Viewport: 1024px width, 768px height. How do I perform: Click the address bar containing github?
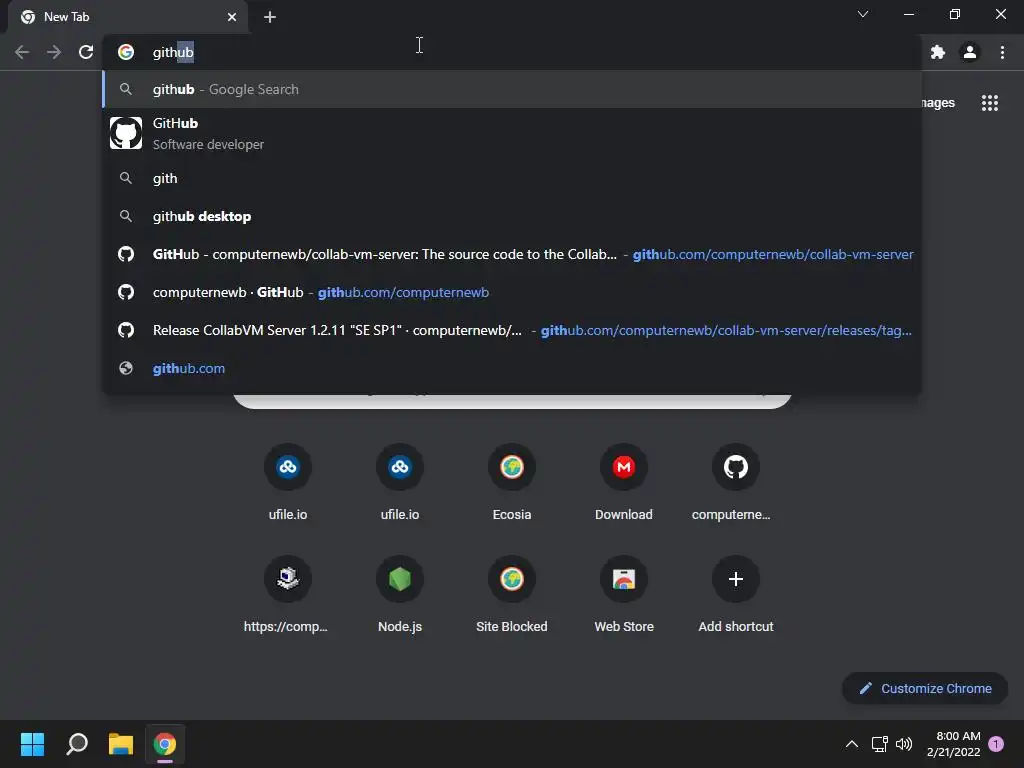click(512, 52)
